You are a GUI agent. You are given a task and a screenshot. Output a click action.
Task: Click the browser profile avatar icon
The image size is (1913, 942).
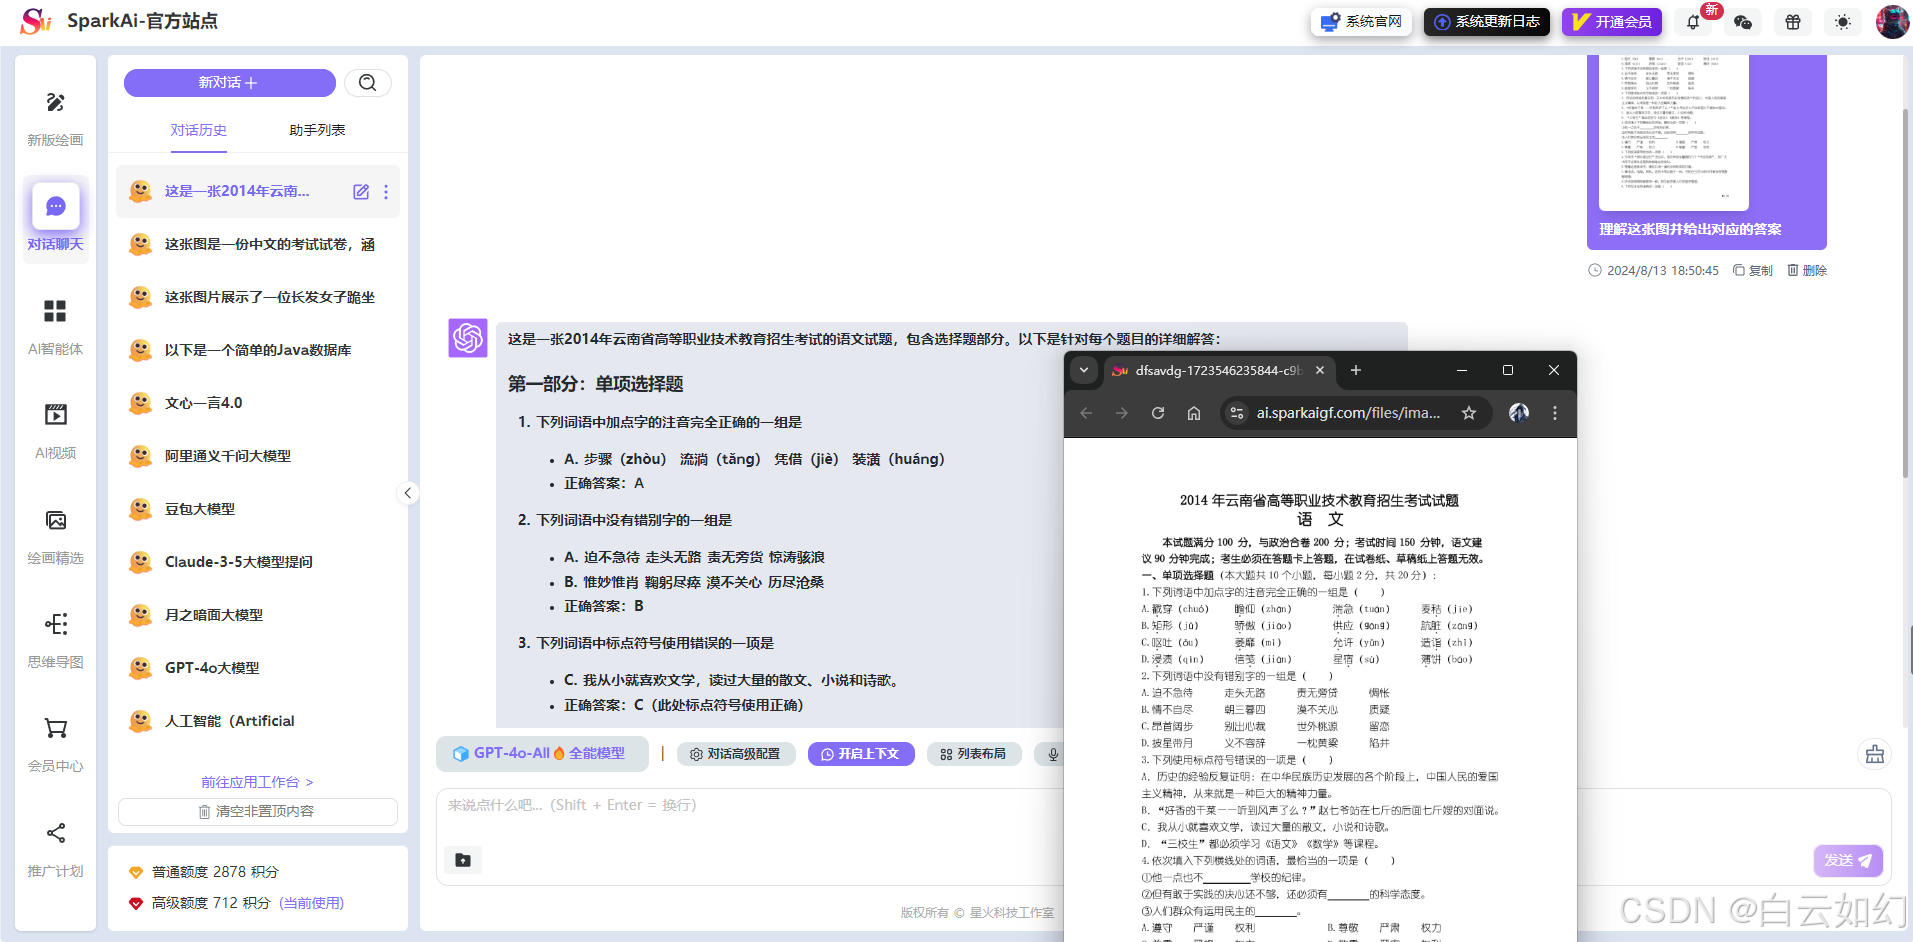point(1519,413)
